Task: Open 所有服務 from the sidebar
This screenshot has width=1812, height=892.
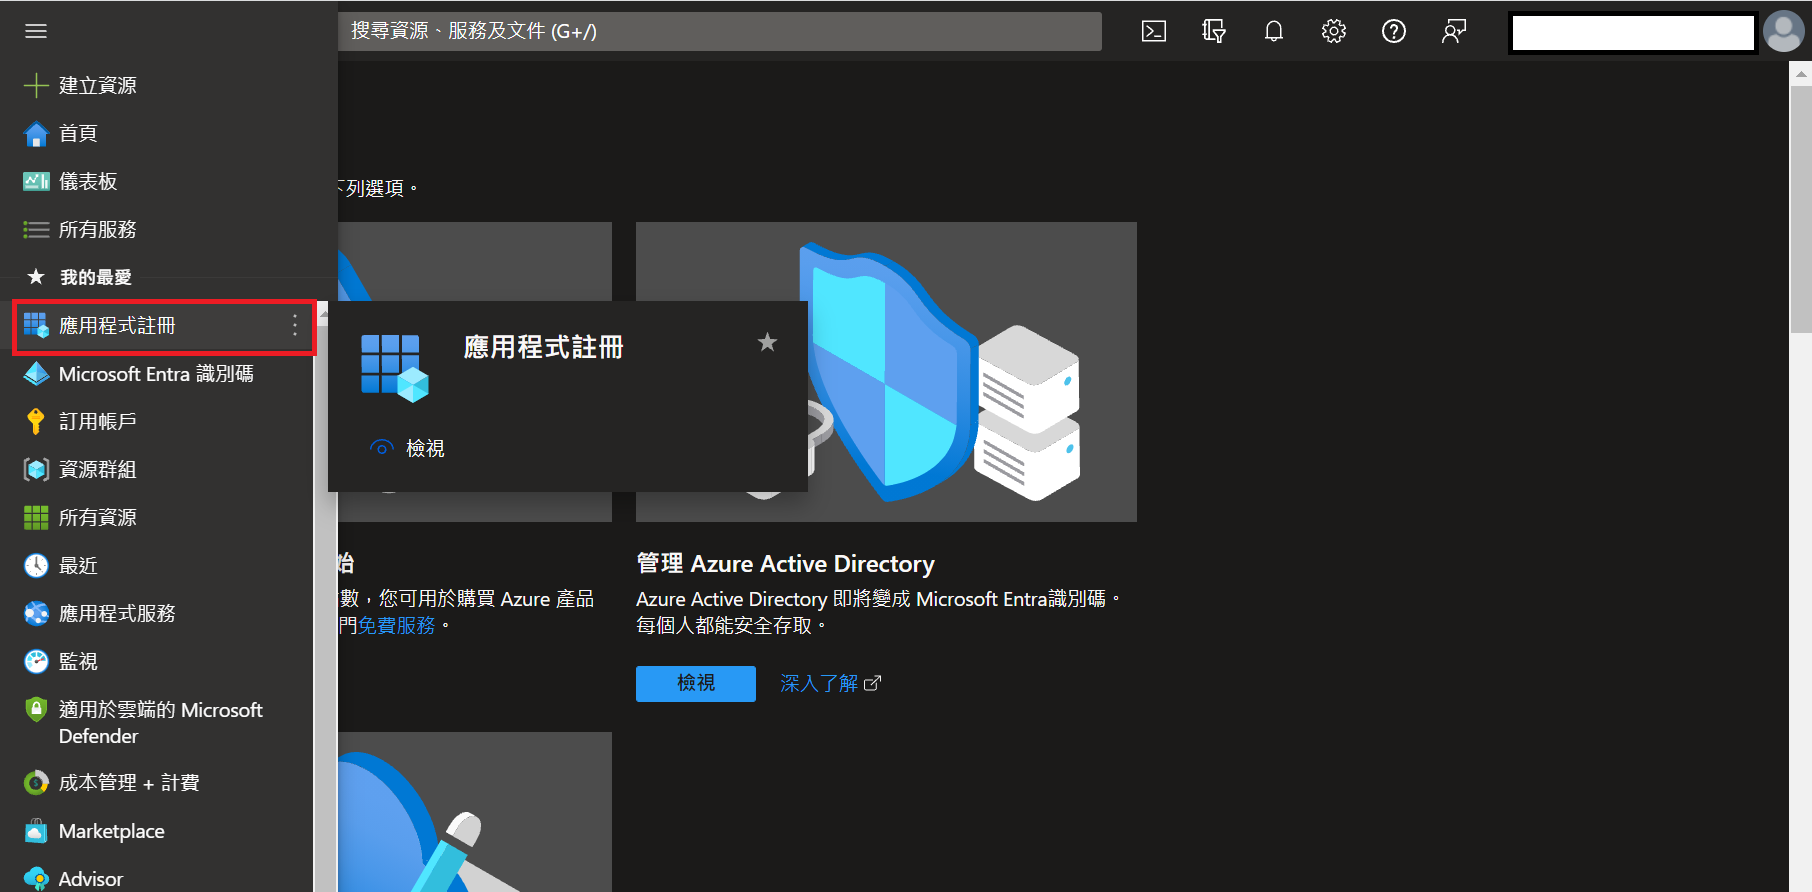Action: tap(97, 229)
